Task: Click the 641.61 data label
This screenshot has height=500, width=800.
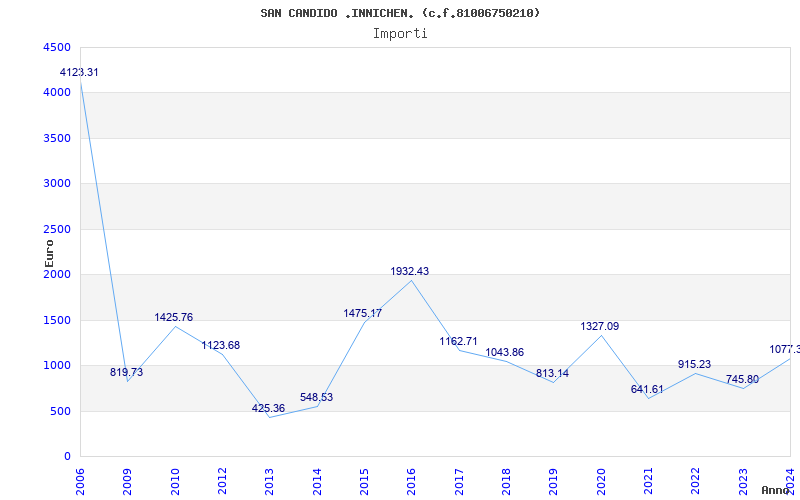Action: [647, 389]
